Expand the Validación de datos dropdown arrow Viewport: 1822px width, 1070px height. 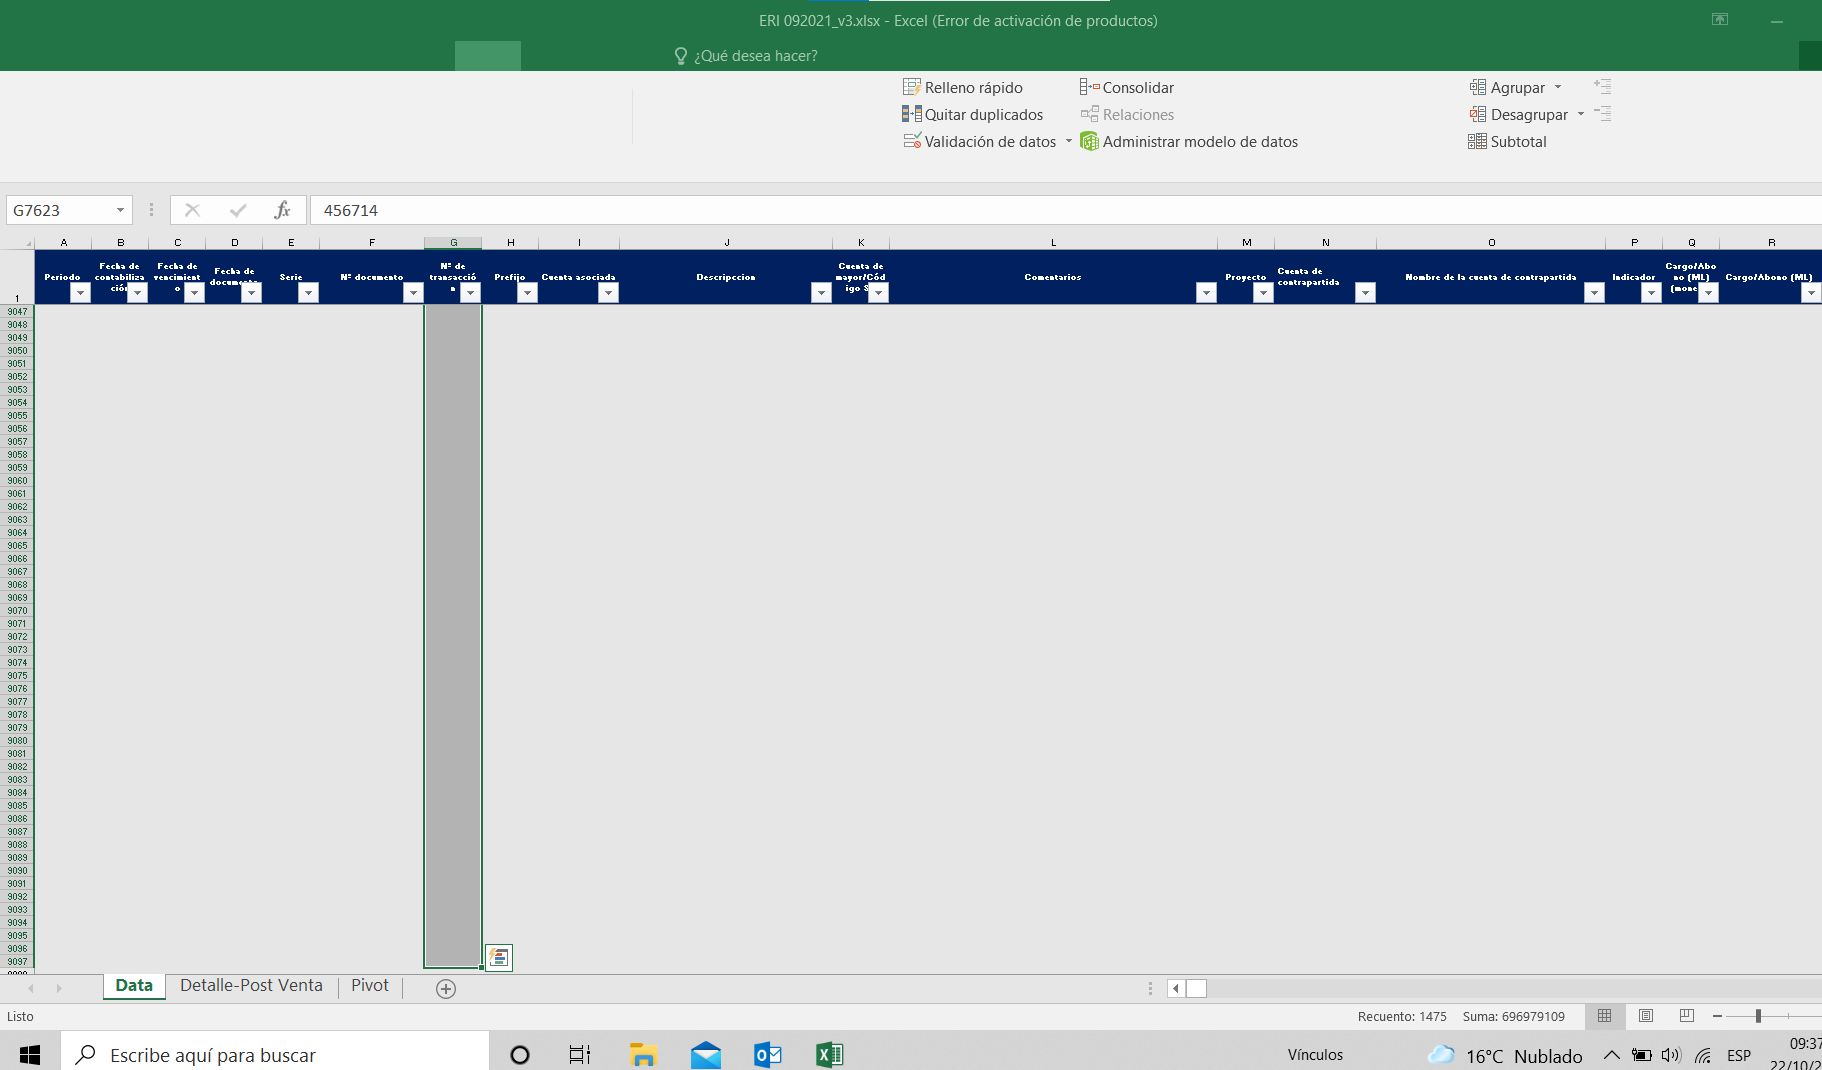pyautogui.click(x=1068, y=142)
